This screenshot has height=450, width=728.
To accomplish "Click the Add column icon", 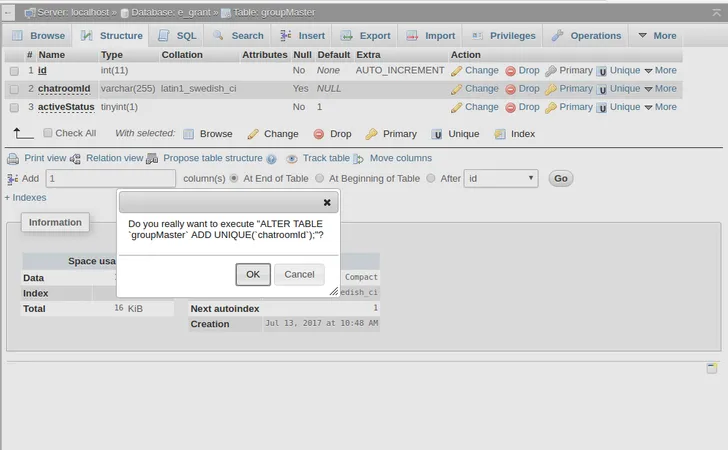I will tap(13, 179).
